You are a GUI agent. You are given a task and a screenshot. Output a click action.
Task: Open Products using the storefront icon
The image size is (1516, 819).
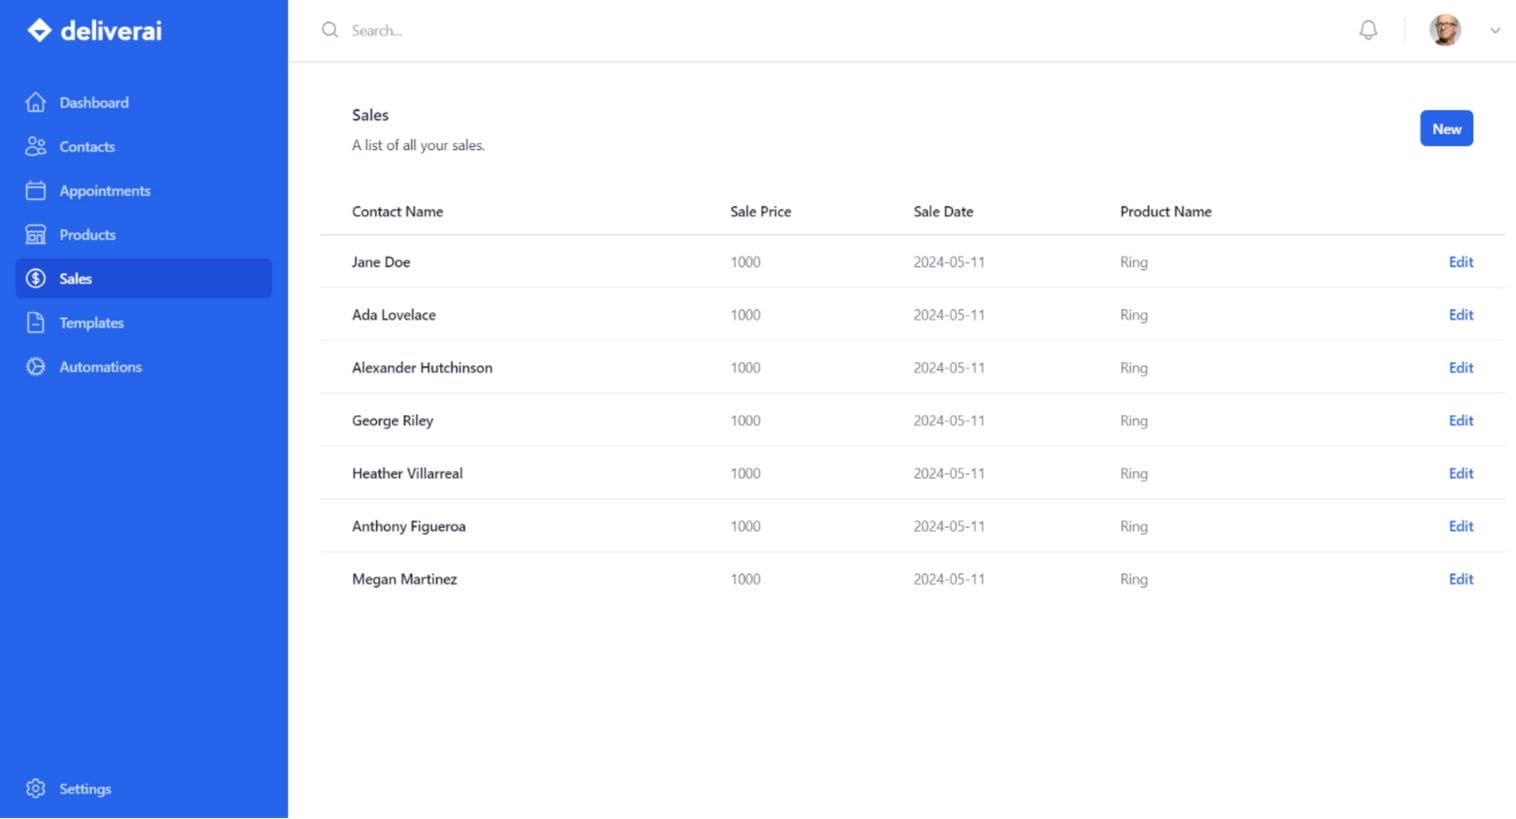click(35, 234)
